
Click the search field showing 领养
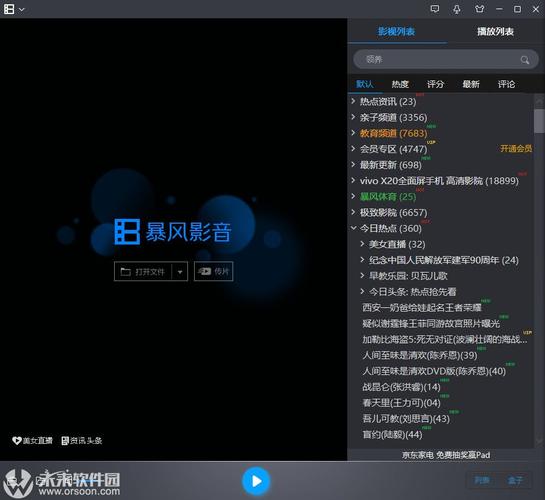click(x=446, y=59)
